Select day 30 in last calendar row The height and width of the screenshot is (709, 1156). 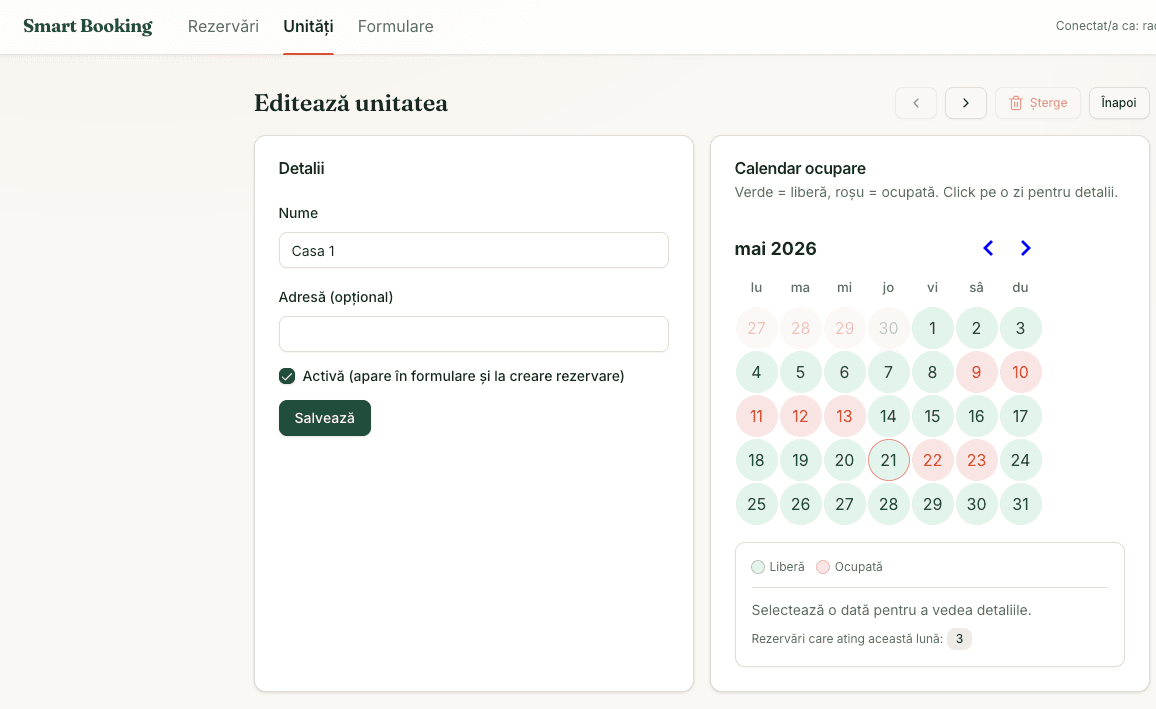click(x=976, y=504)
